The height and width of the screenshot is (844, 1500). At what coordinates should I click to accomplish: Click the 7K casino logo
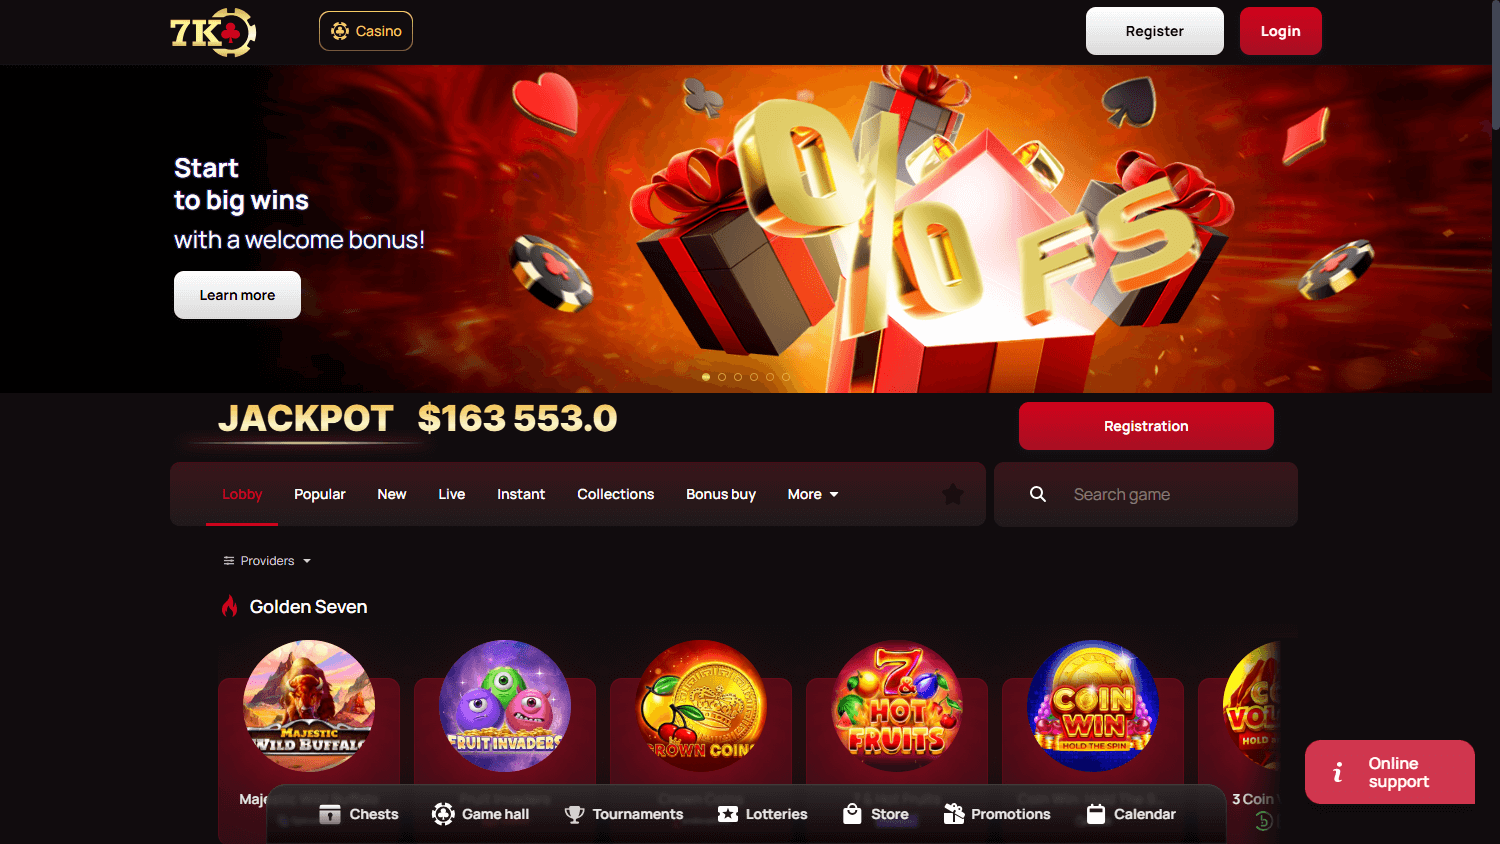coord(213,32)
